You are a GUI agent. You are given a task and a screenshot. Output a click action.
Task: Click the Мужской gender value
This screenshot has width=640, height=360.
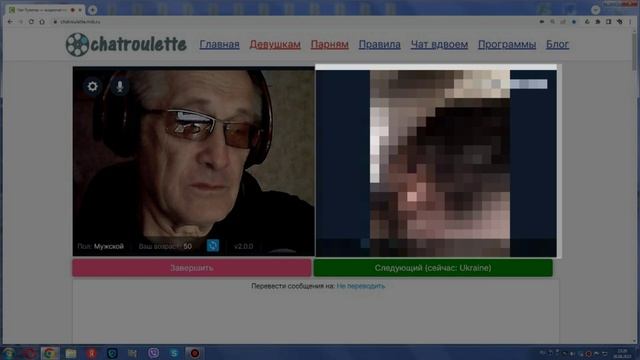(x=109, y=247)
